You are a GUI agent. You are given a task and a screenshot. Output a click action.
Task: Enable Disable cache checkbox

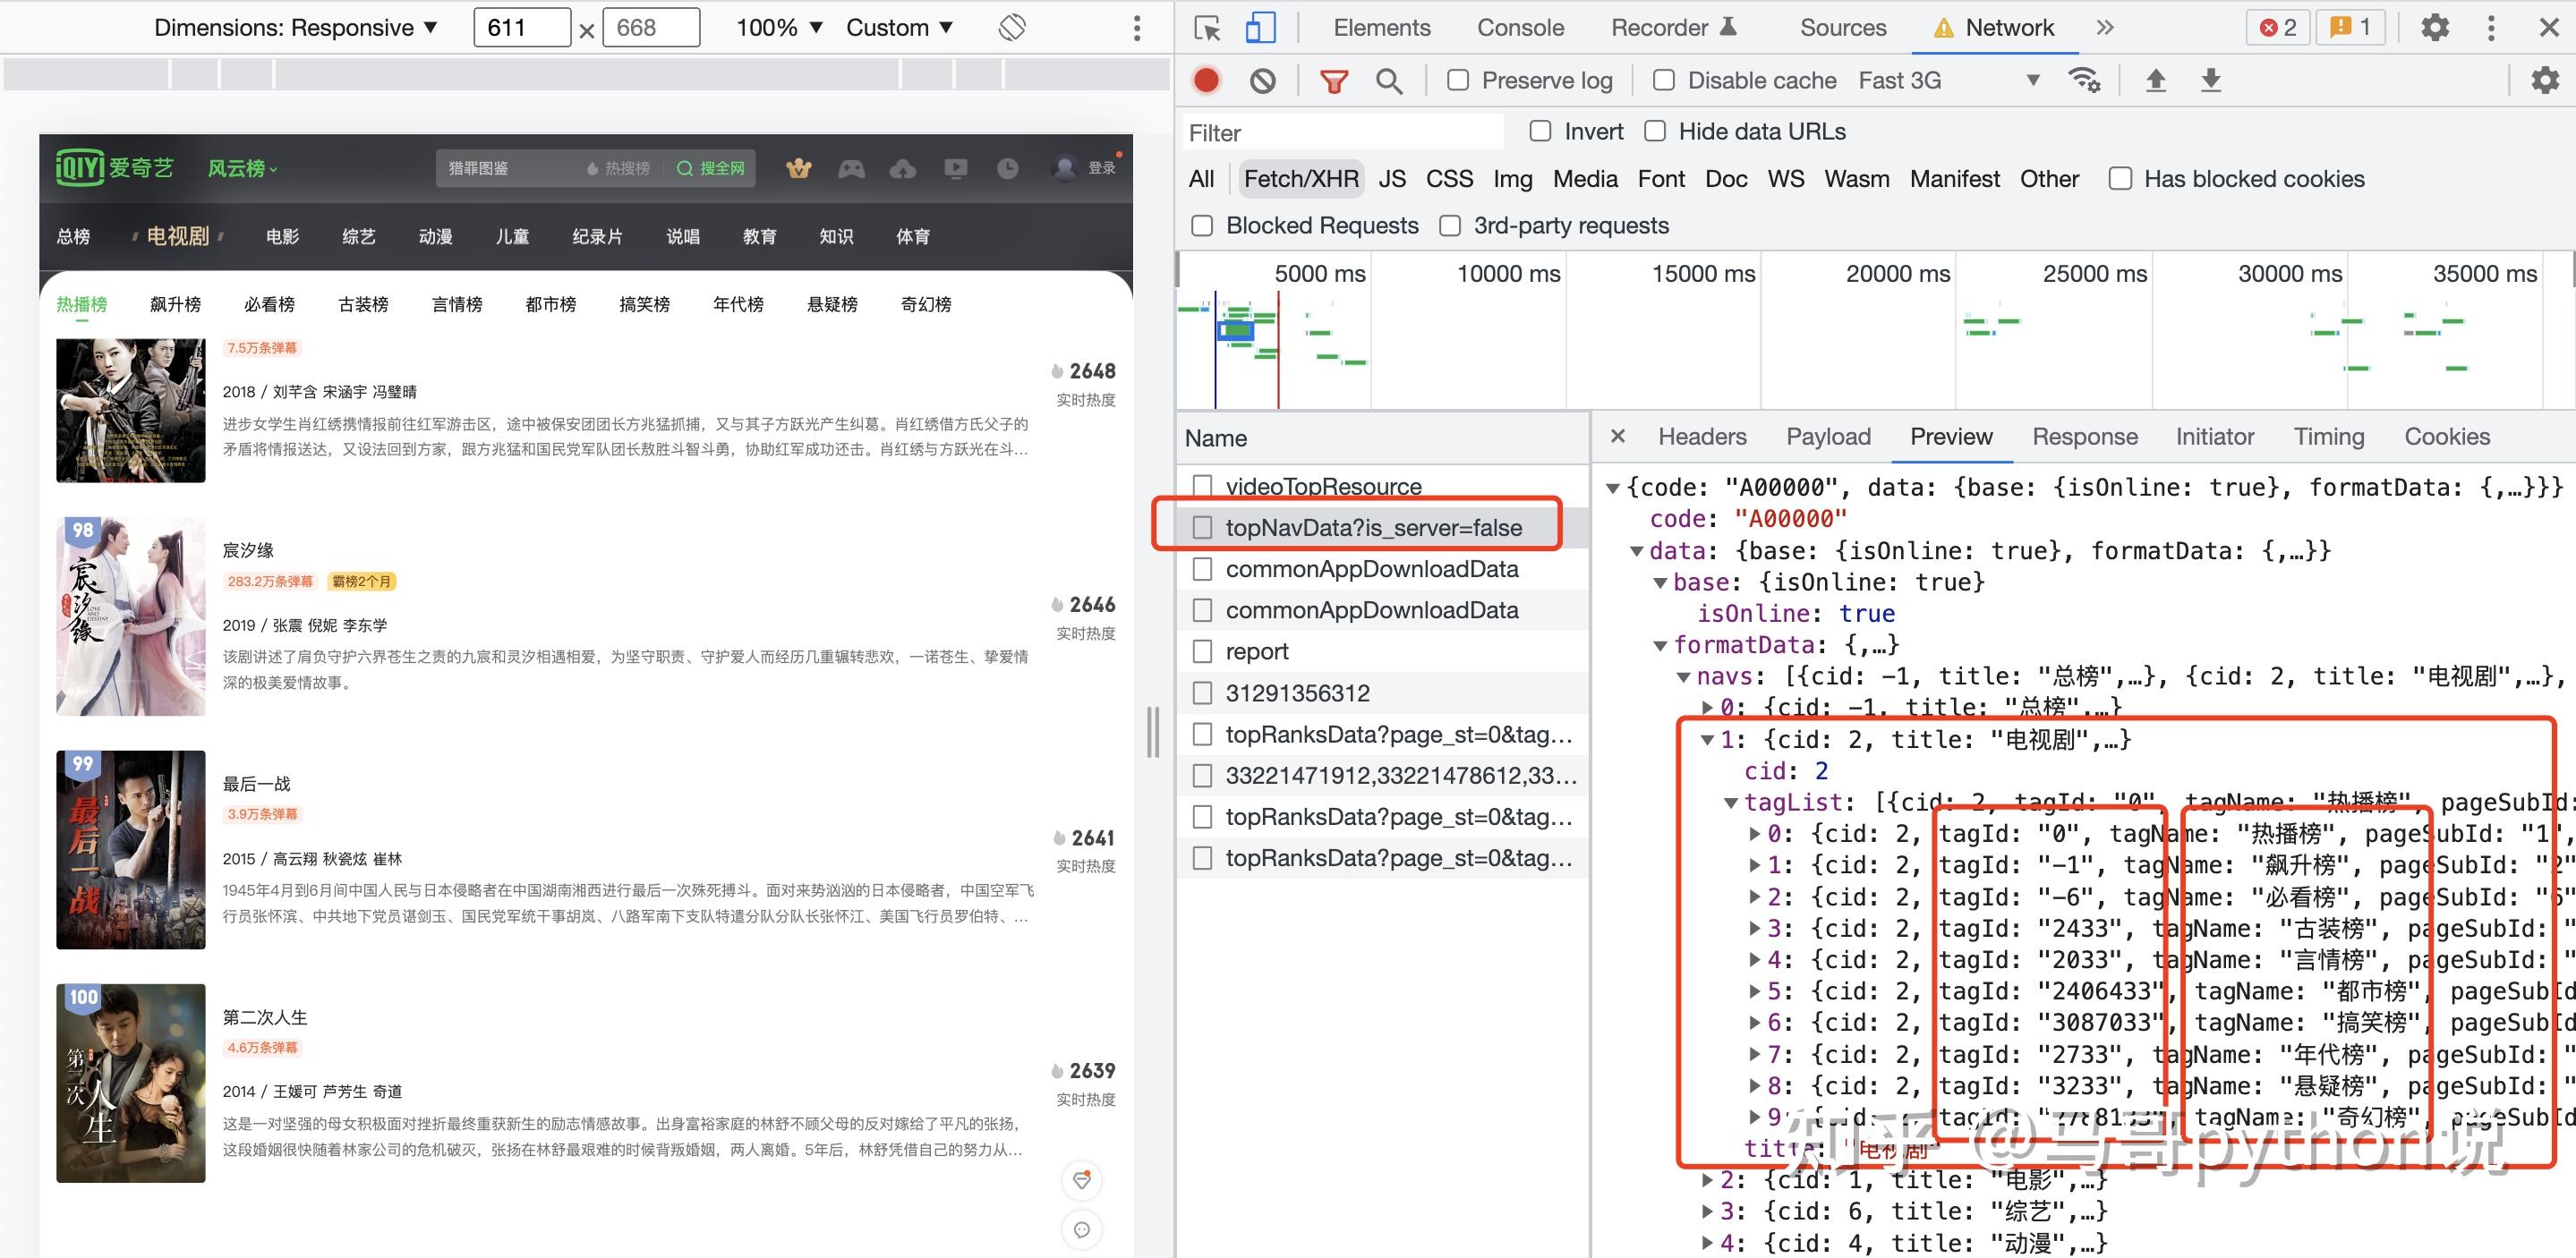(x=1664, y=80)
